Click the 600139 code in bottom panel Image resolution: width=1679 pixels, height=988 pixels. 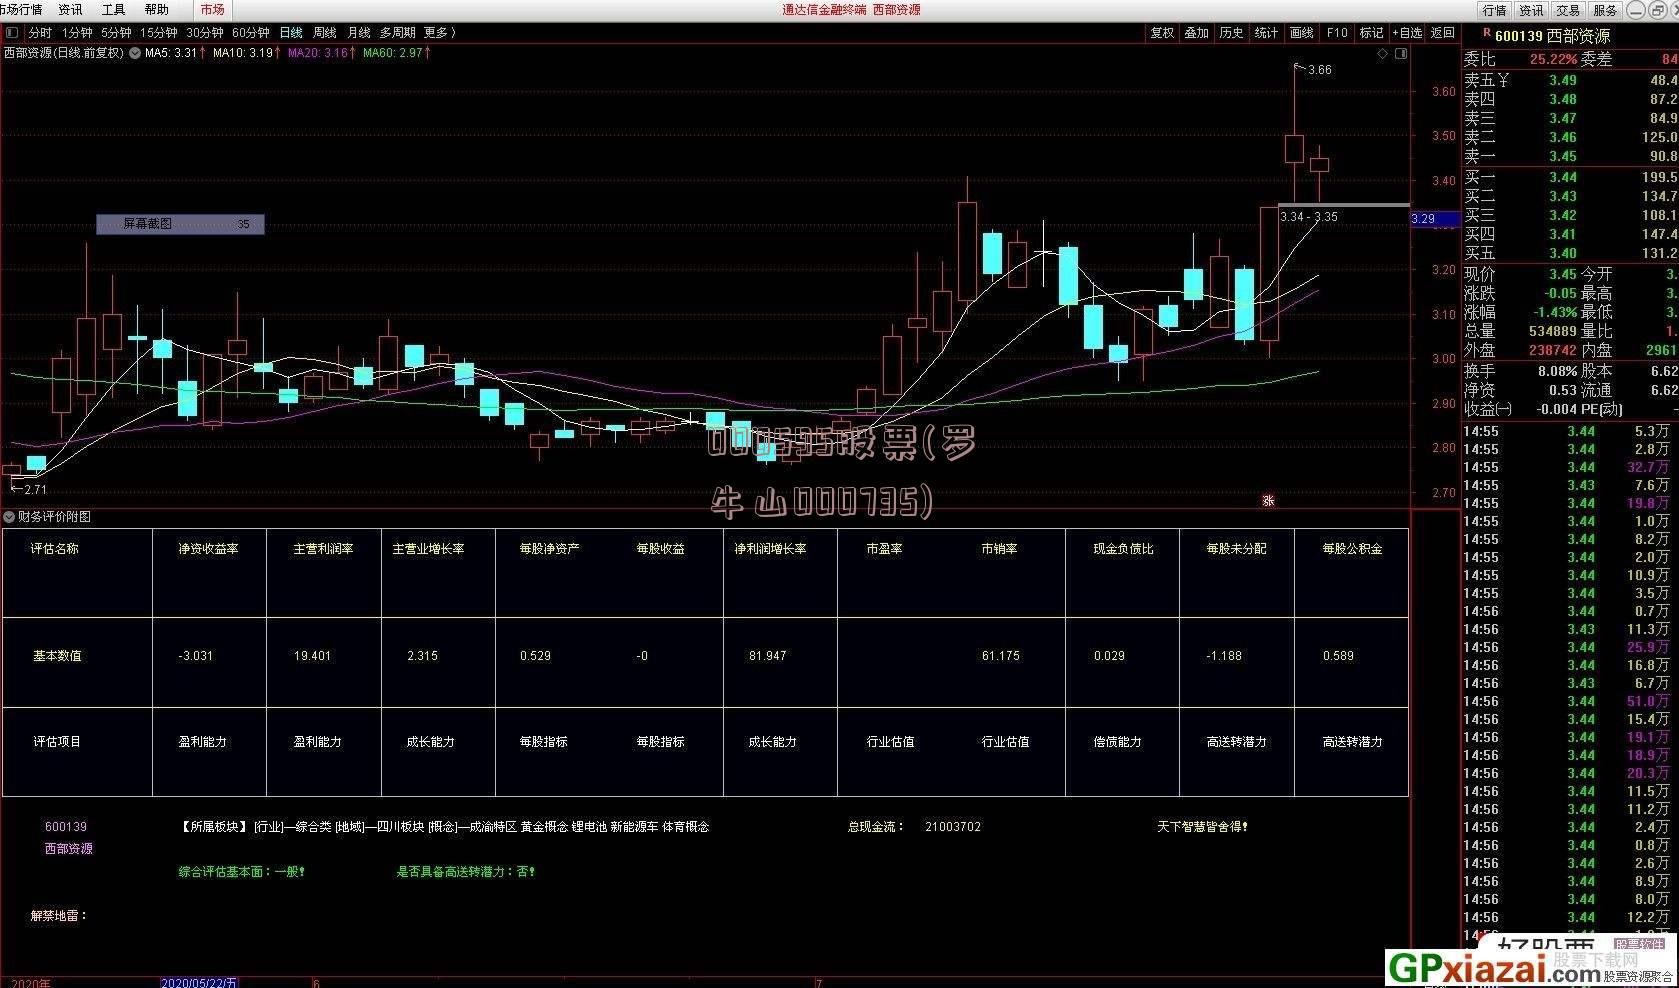click(x=66, y=827)
